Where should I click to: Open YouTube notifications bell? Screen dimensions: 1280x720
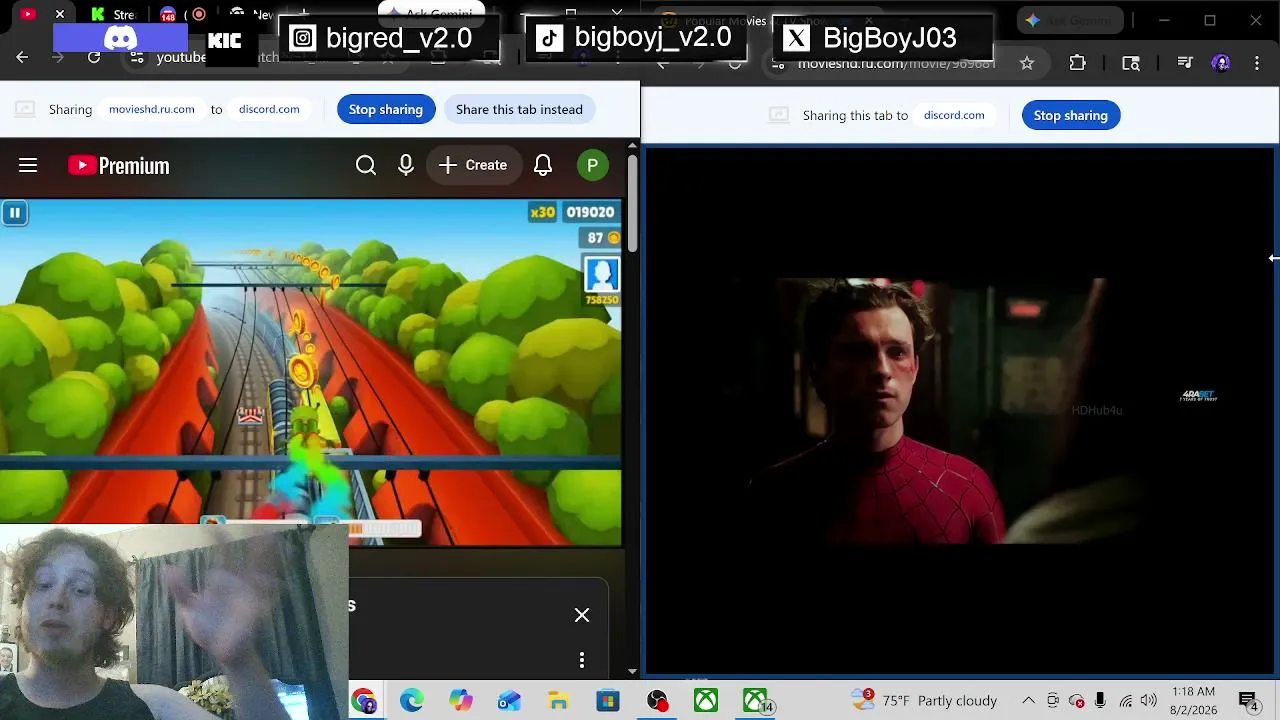point(543,165)
